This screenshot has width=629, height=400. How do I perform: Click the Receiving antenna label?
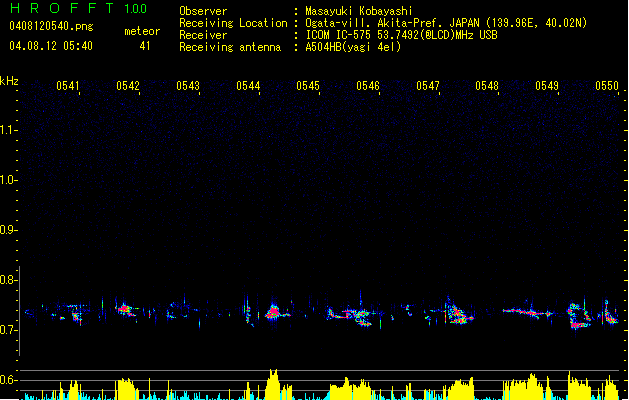coord(230,47)
